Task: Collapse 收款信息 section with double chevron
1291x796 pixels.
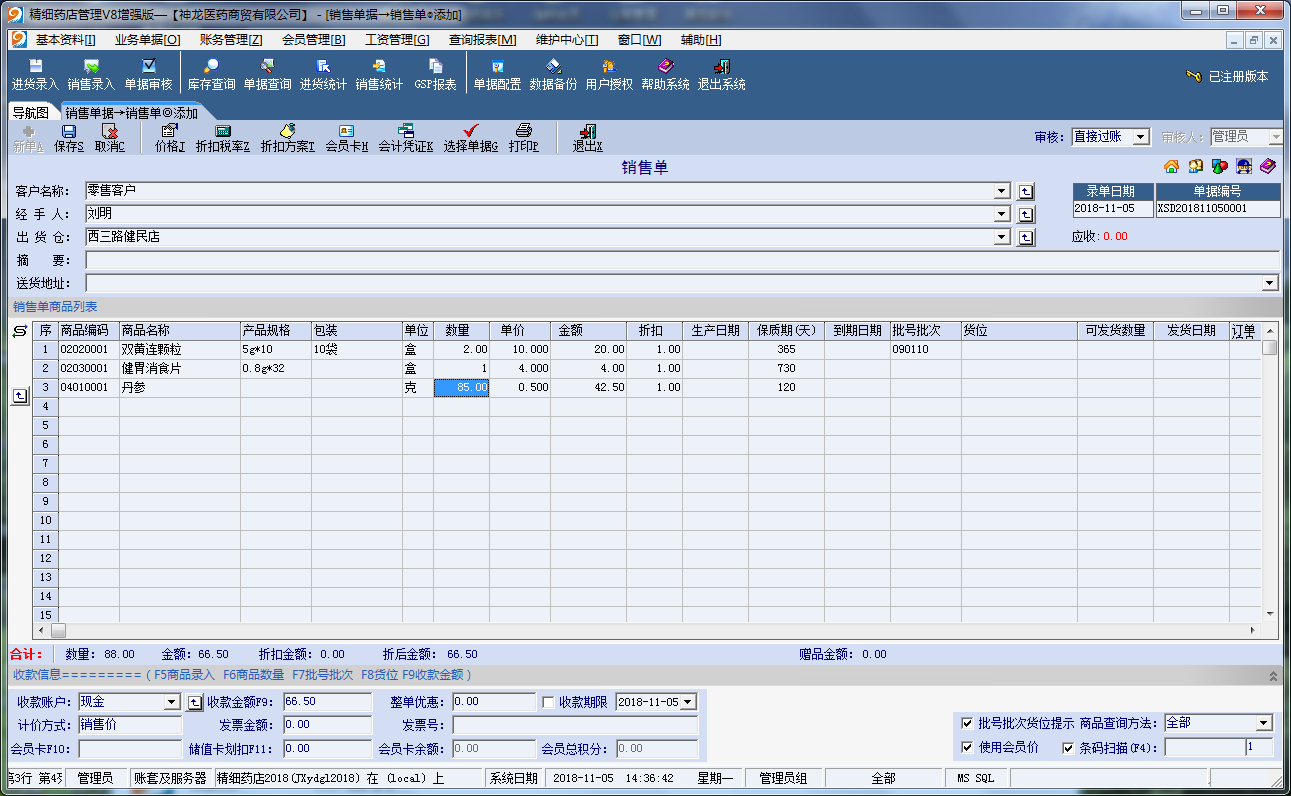Action: coord(1273,675)
